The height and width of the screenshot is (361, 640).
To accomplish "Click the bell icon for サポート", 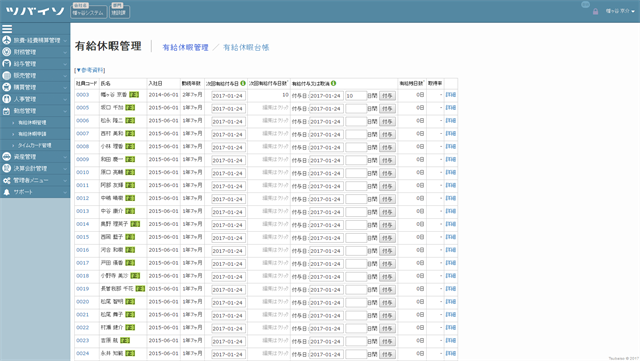I will click(x=7, y=192).
